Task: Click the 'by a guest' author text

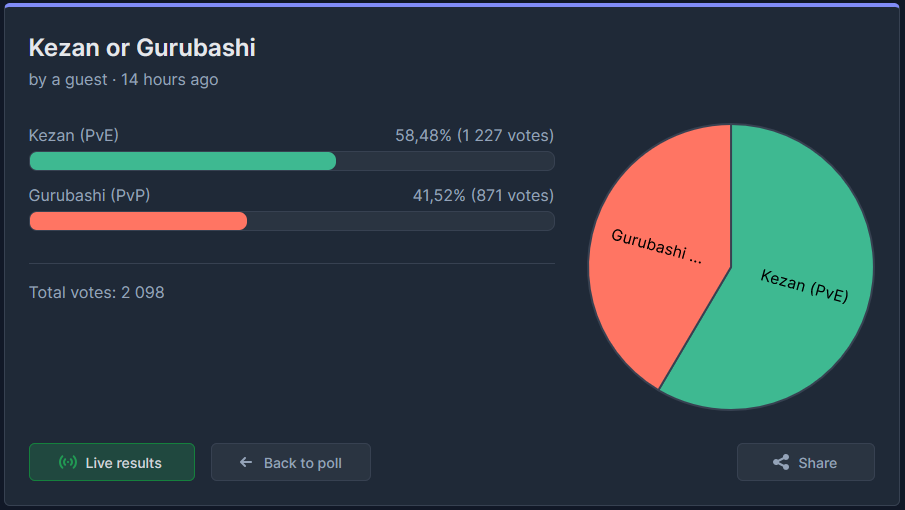Action: tap(68, 80)
